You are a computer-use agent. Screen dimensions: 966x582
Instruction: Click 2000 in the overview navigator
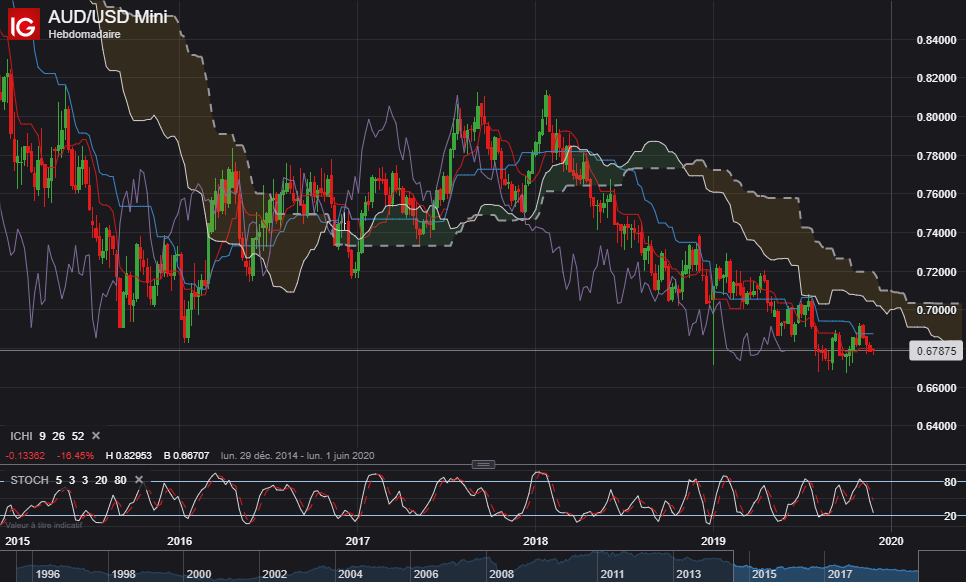[198, 574]
